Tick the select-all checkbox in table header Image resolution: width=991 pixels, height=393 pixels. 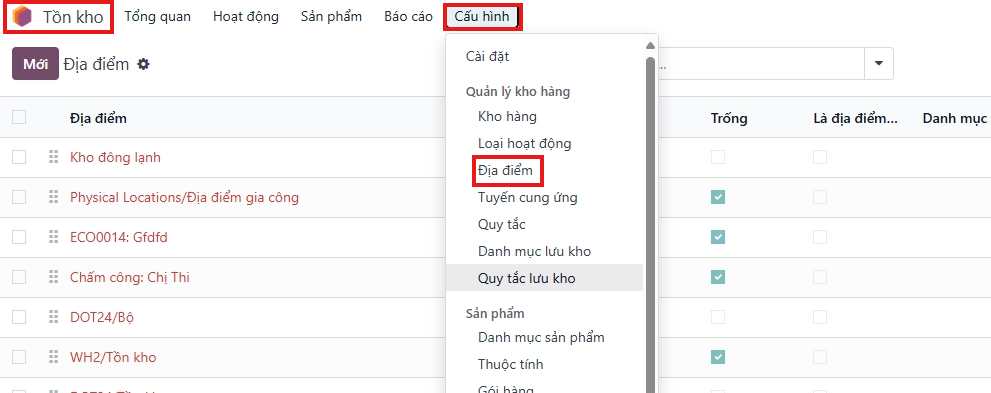point(19,117)
